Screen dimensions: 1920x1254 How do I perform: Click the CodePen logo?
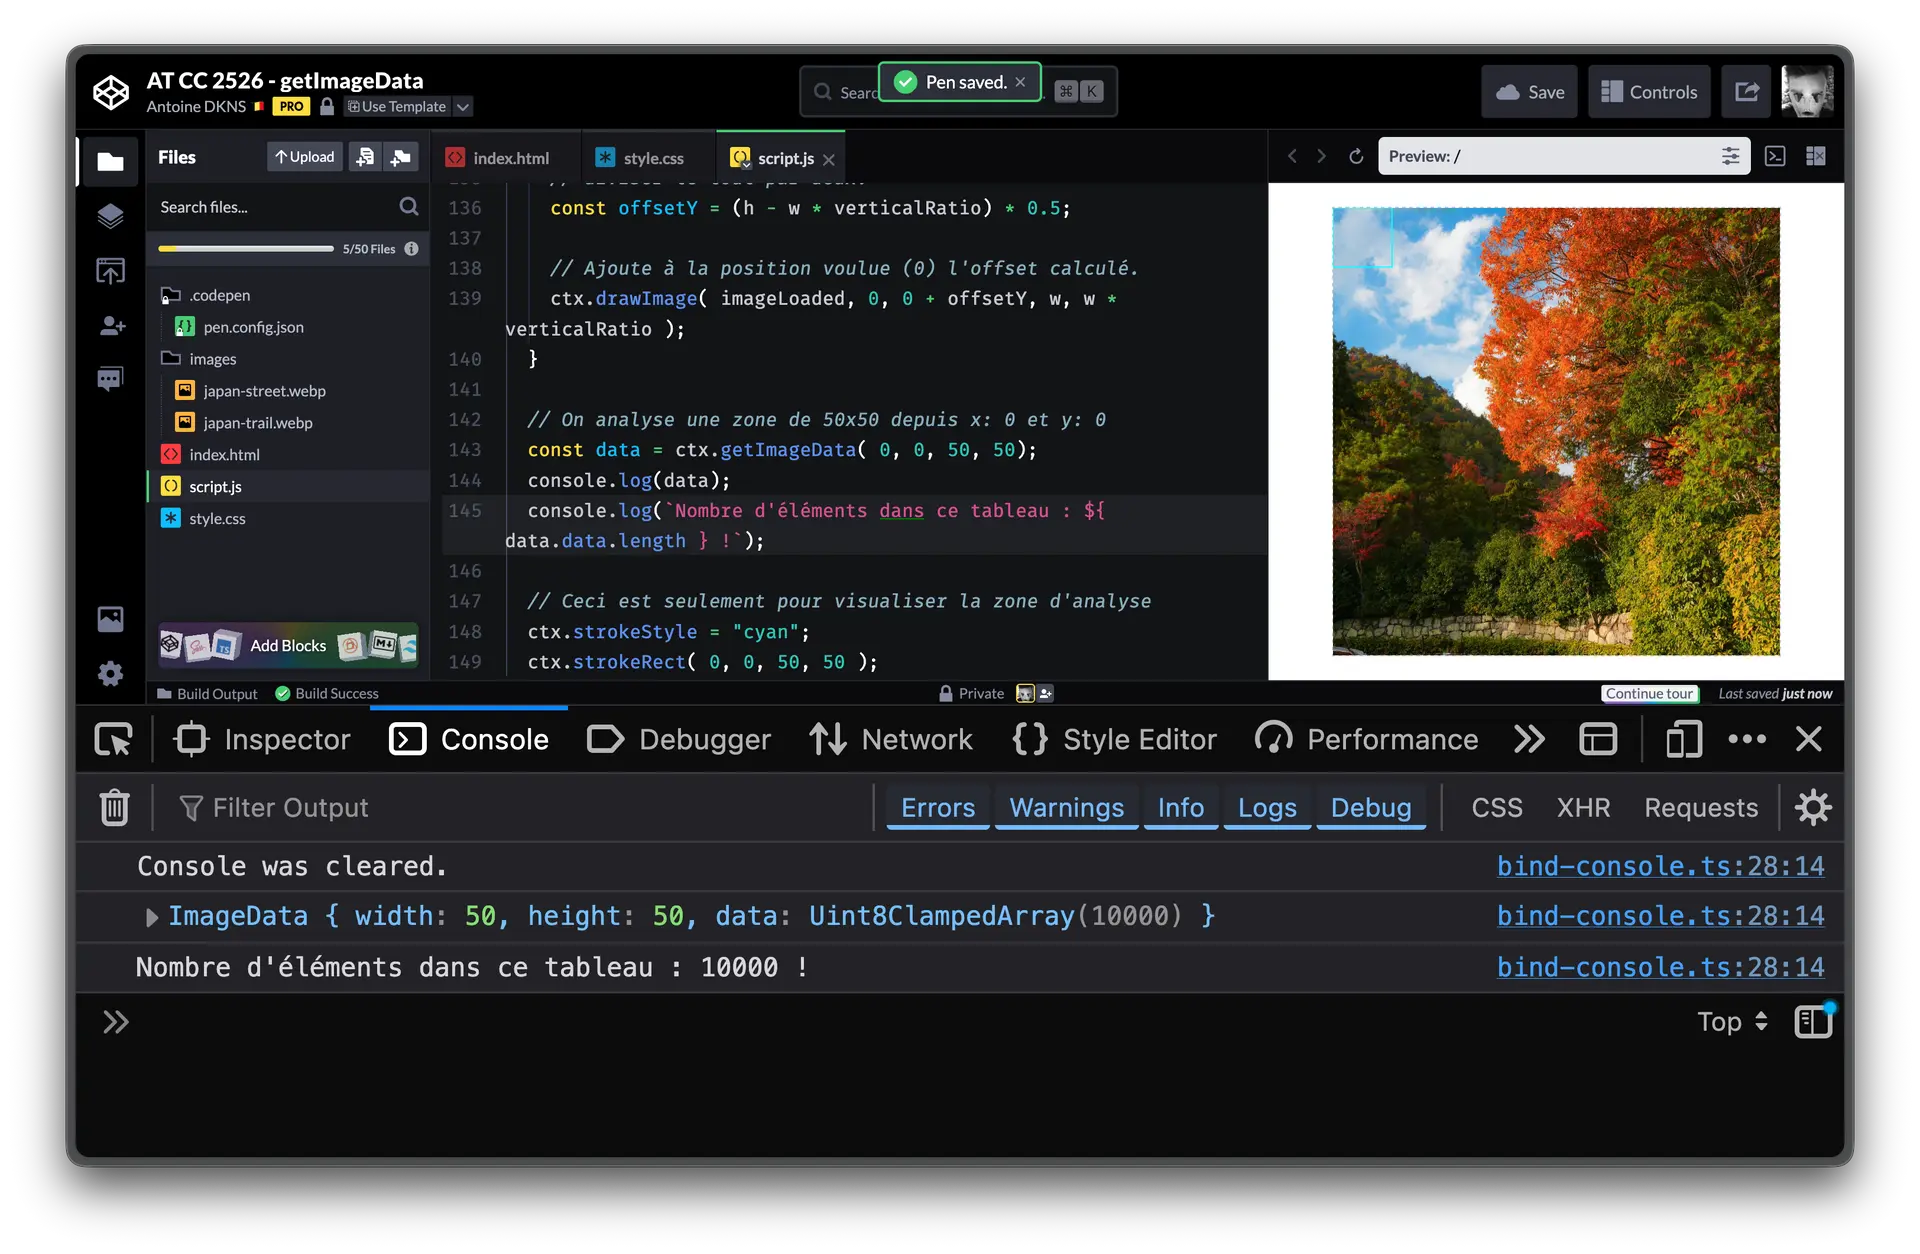point(111,92)
